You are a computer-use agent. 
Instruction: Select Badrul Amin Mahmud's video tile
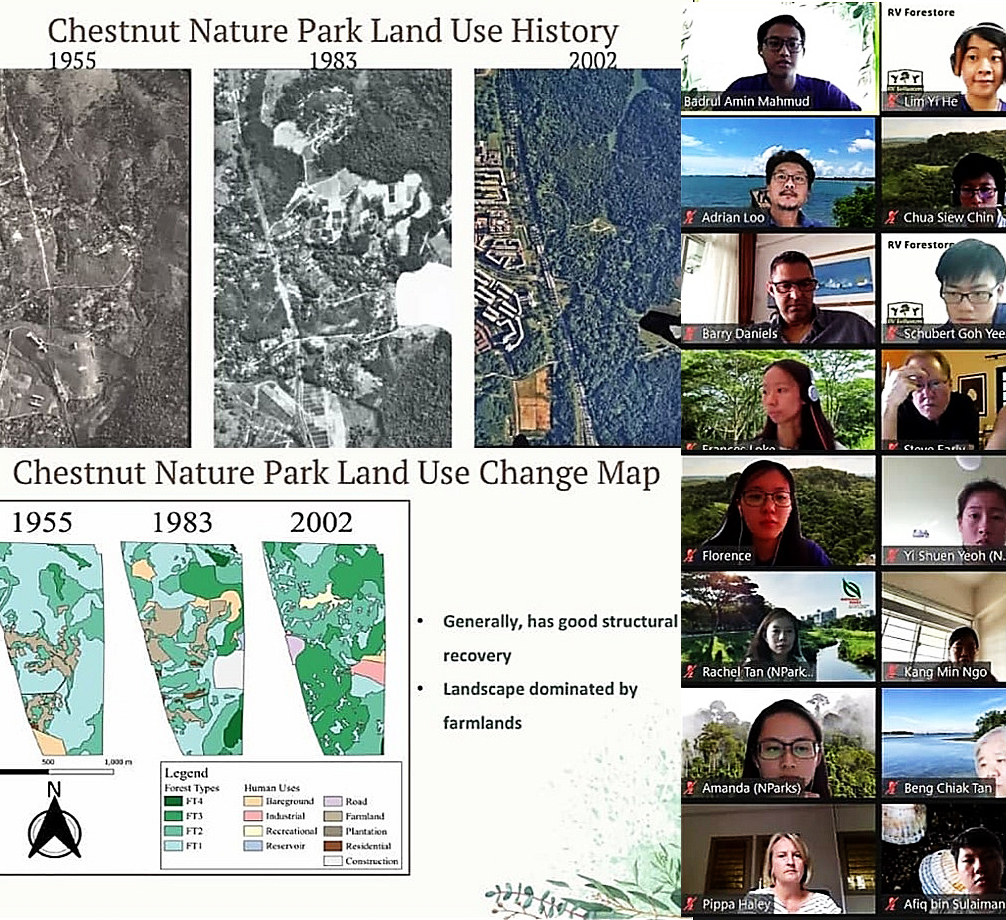click(x=778, y=56)
